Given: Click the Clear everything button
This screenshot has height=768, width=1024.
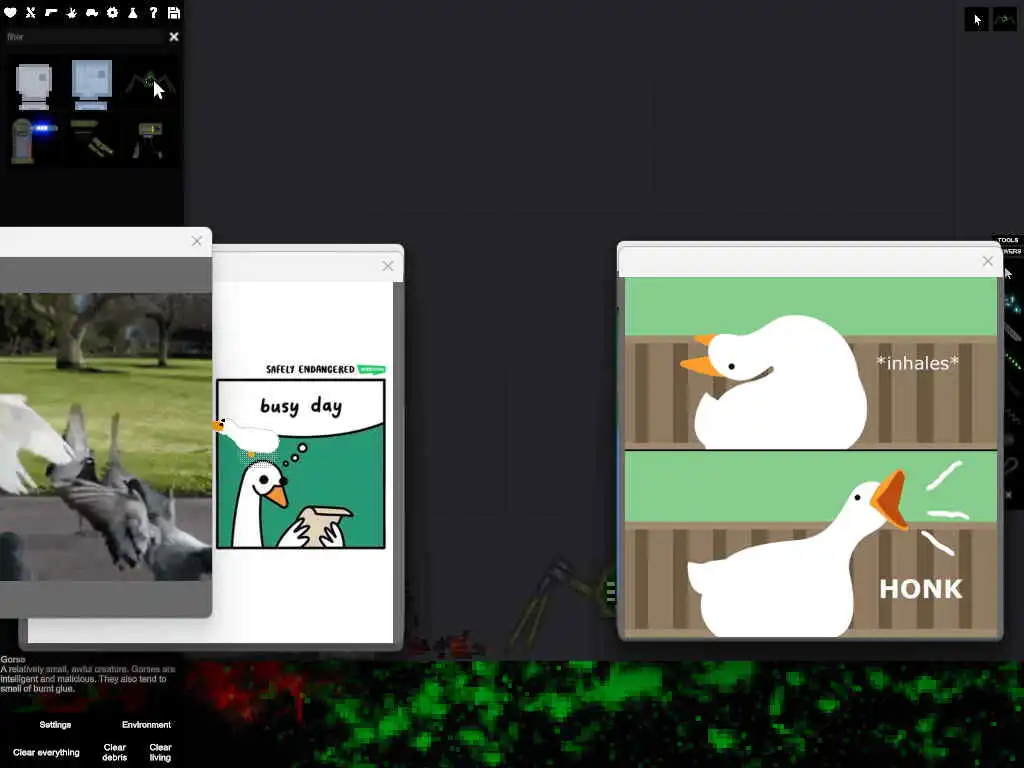Looking at the screenshot, I should [46, 752].
